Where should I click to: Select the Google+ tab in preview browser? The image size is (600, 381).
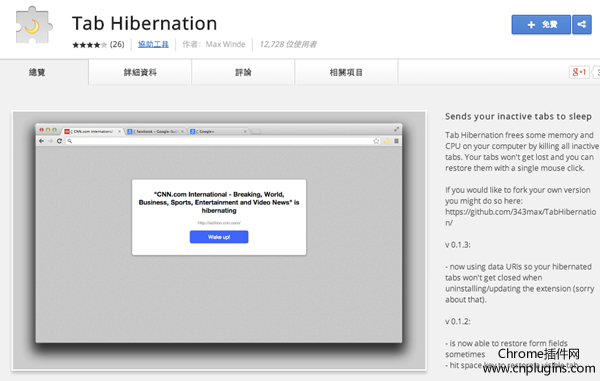[219, 131]
